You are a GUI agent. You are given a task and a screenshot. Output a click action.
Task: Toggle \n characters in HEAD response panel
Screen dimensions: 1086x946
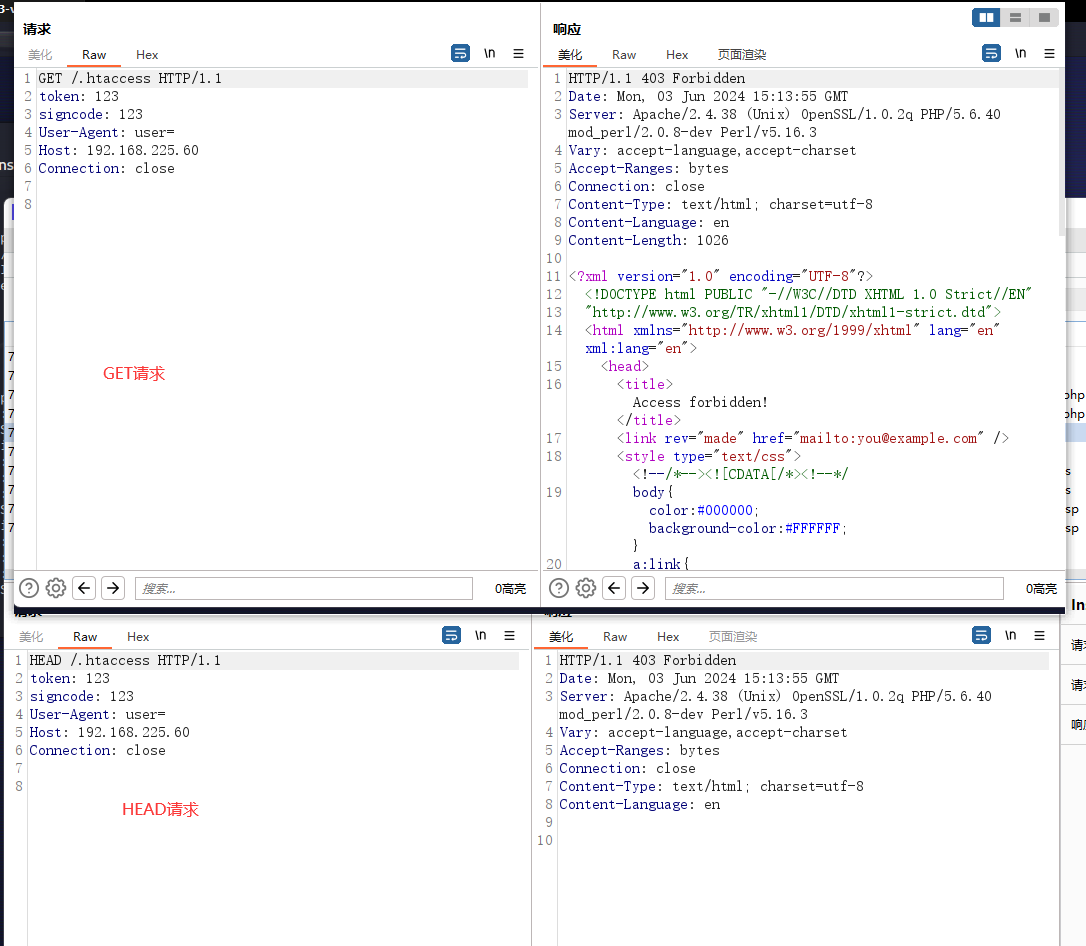(x=1011, y=635)
